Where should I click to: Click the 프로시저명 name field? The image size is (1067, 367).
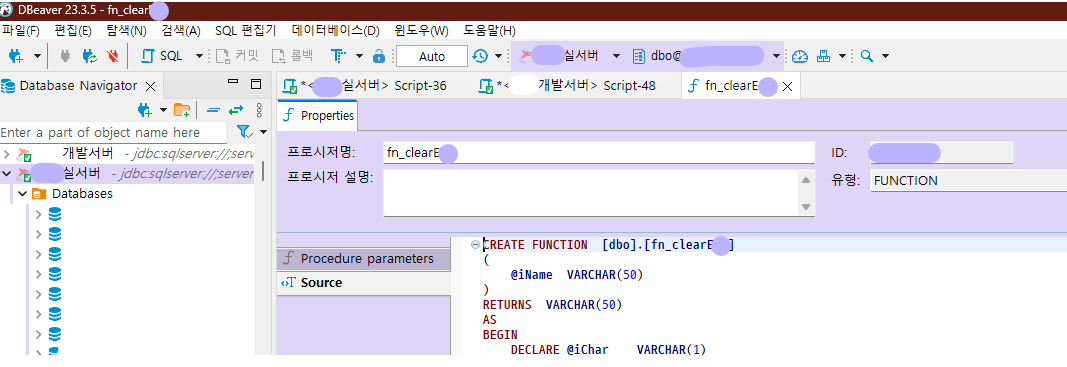(x=599, y=153)
